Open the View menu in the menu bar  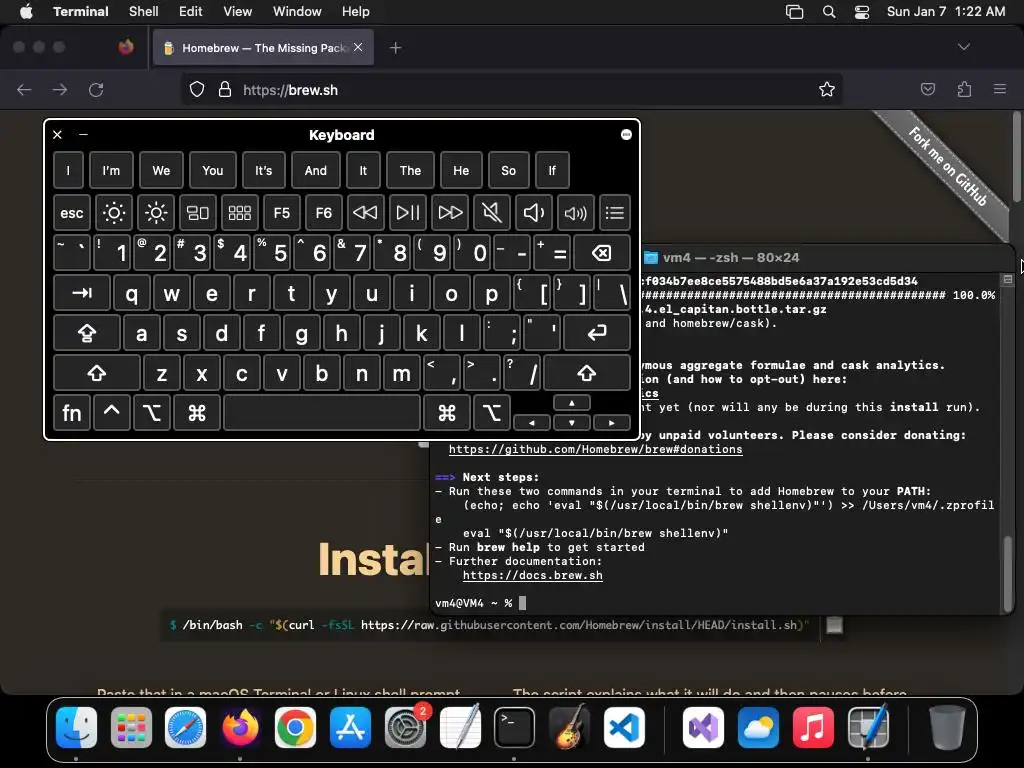(x=237, y=12)
